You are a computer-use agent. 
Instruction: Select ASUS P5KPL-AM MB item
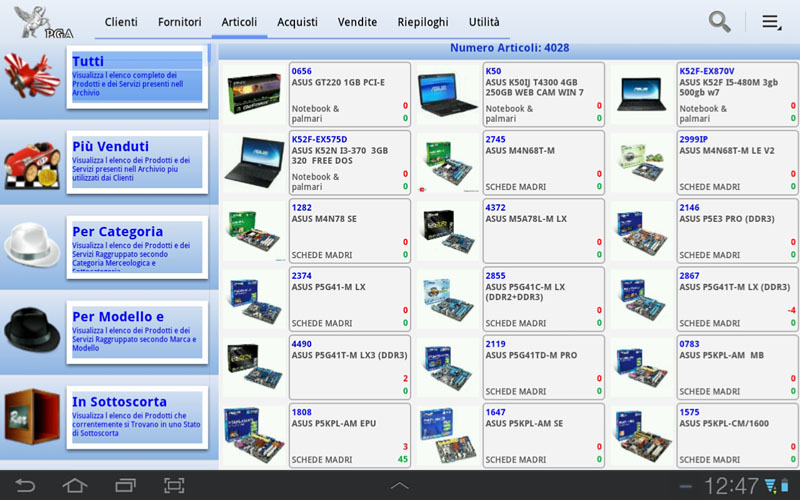coord(737,367)
